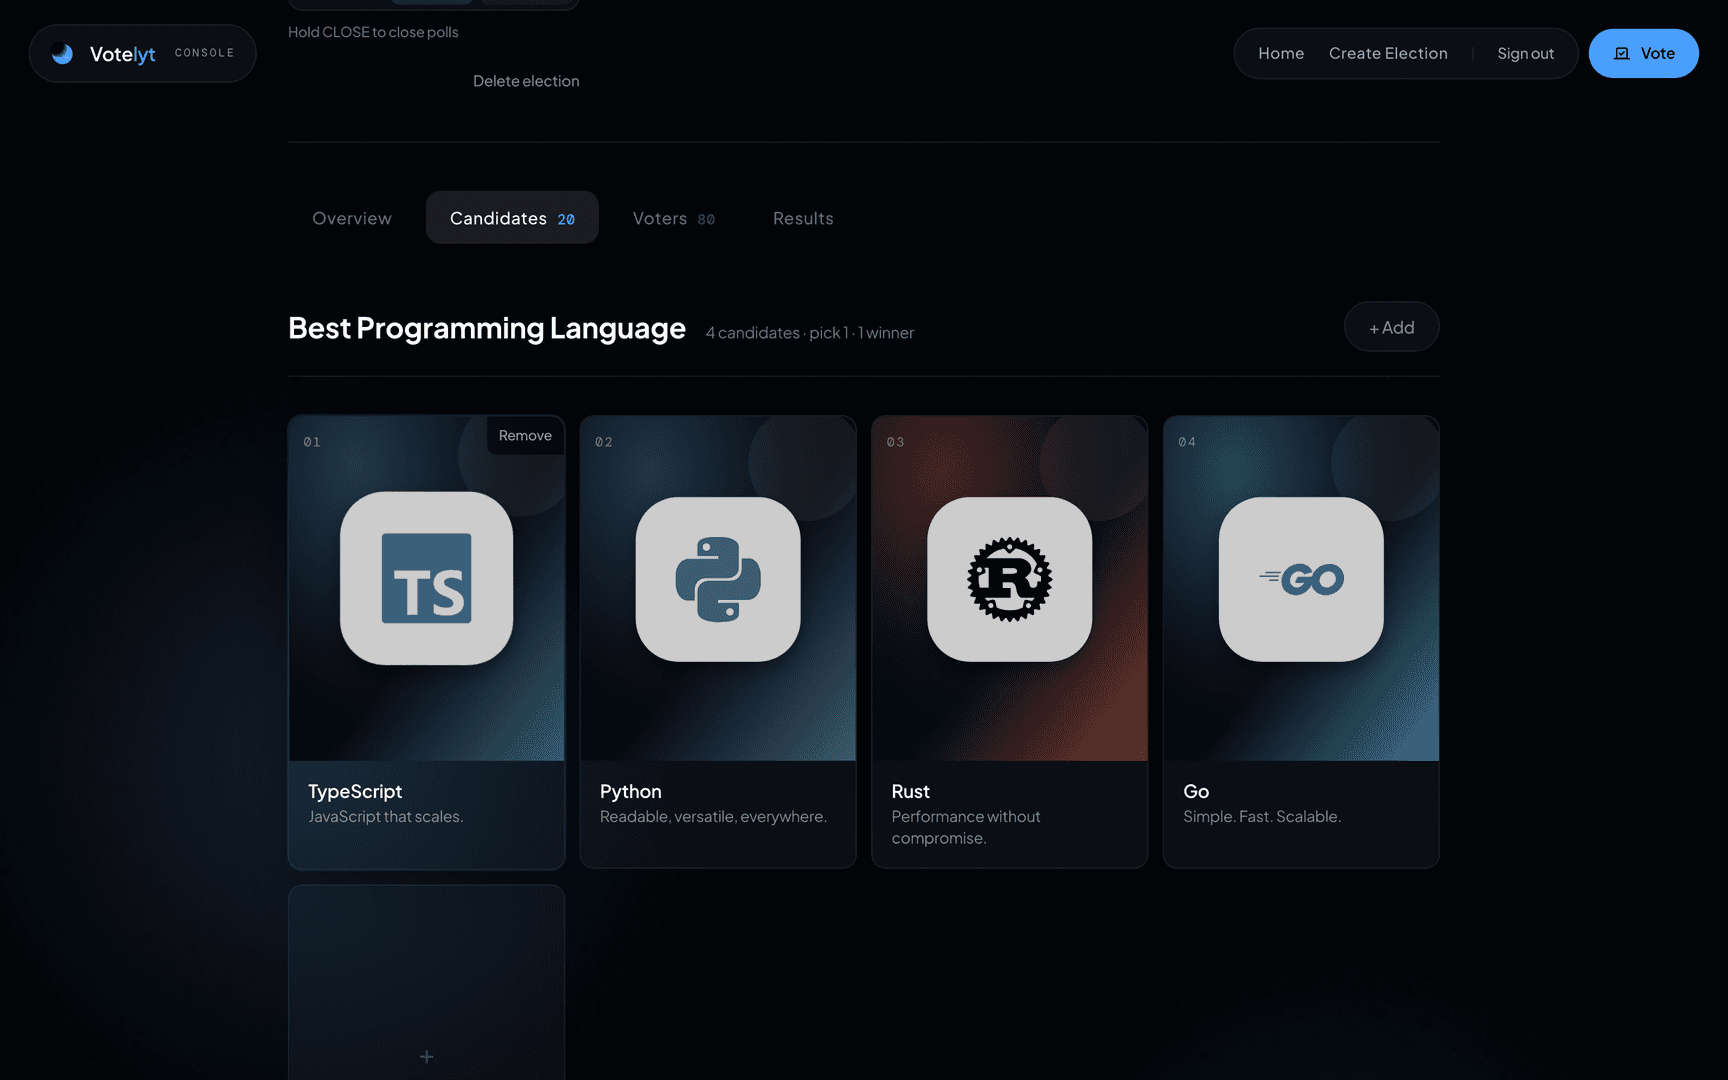
Task: Click the Go gopher logo icon
Action: coord(1301,579)
